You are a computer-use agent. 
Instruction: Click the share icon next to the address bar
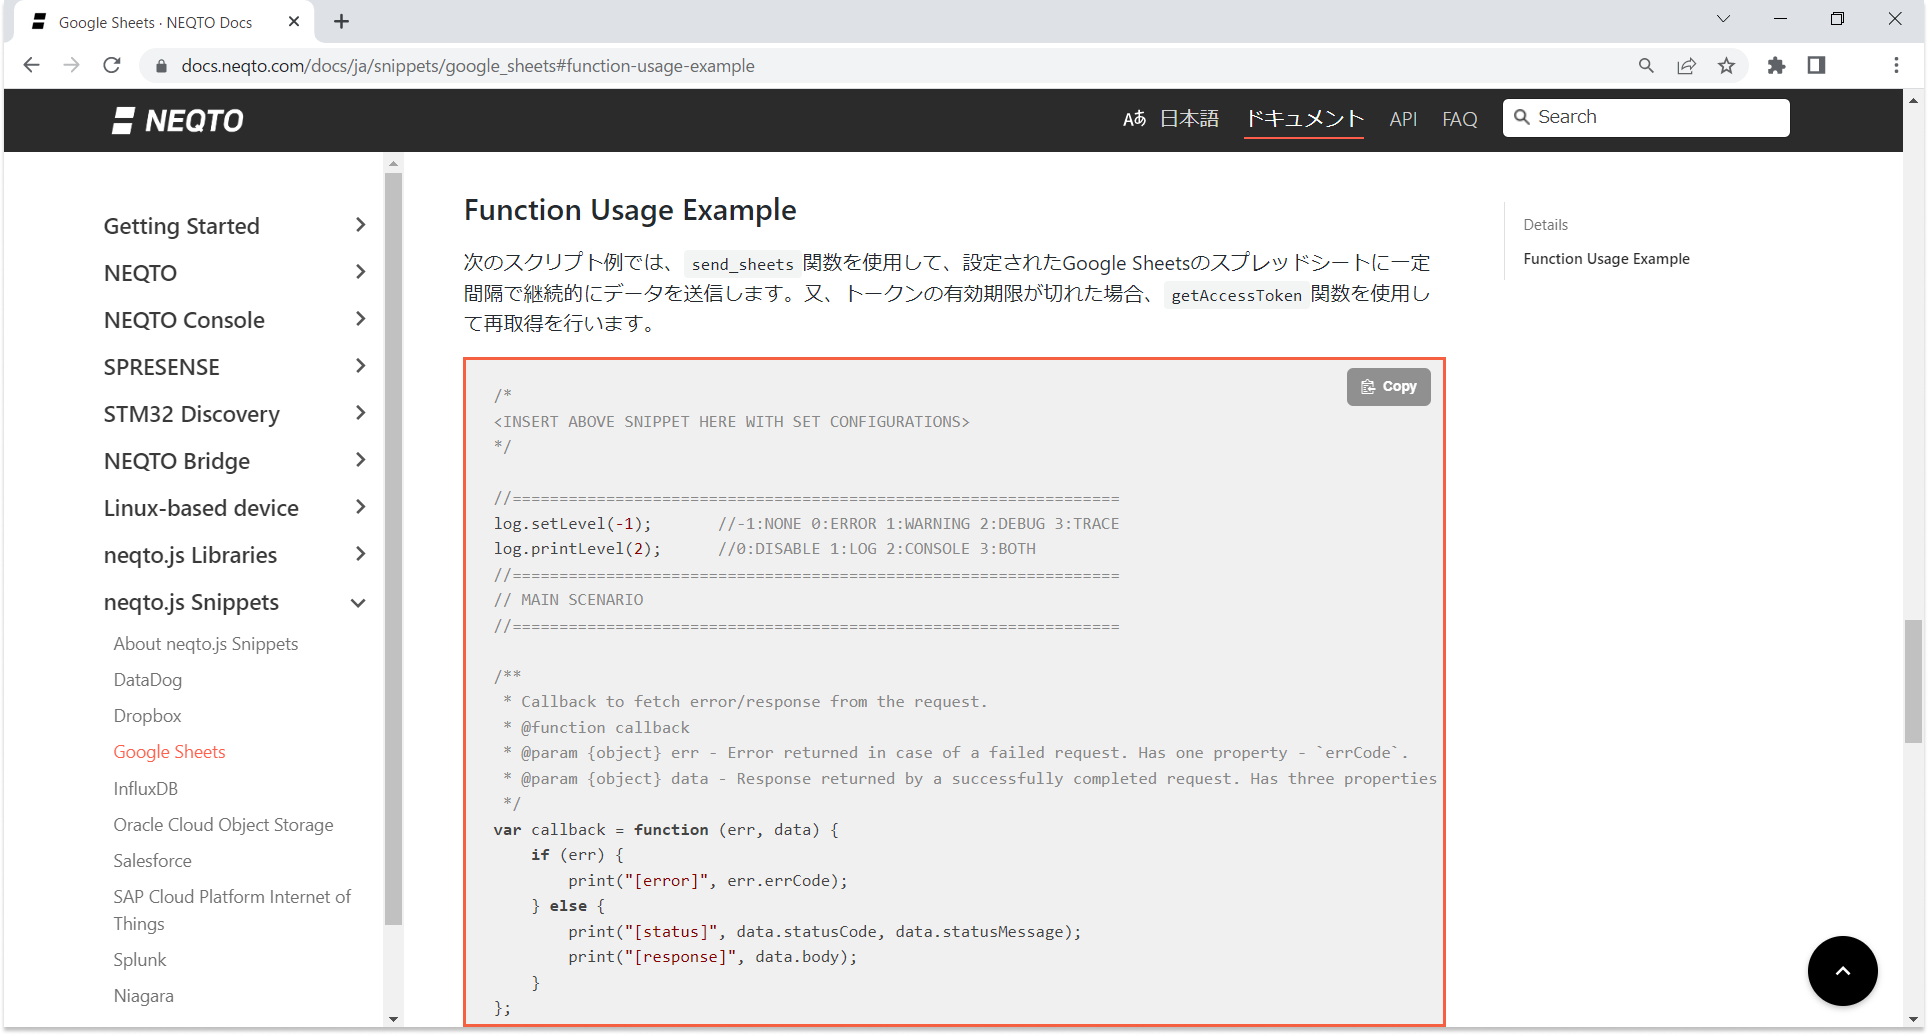(x=1687, y=65)
